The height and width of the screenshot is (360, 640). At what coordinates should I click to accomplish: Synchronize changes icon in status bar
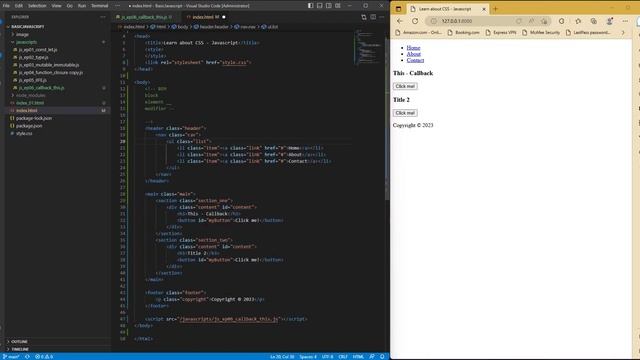point(27,357)
